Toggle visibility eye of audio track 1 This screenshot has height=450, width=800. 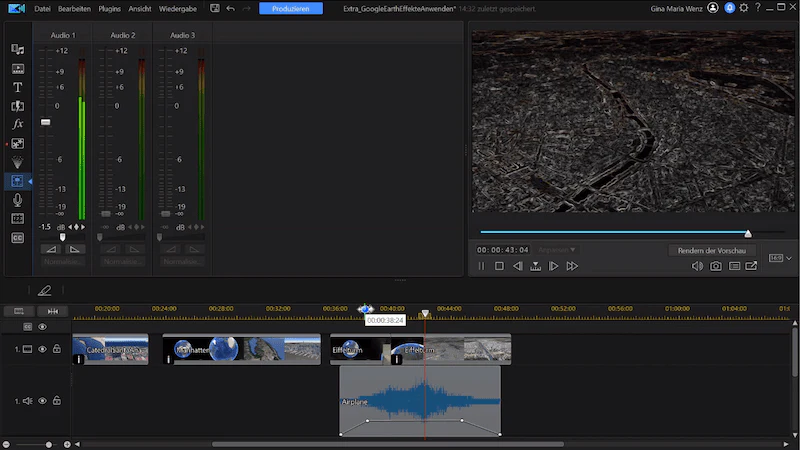42,401
